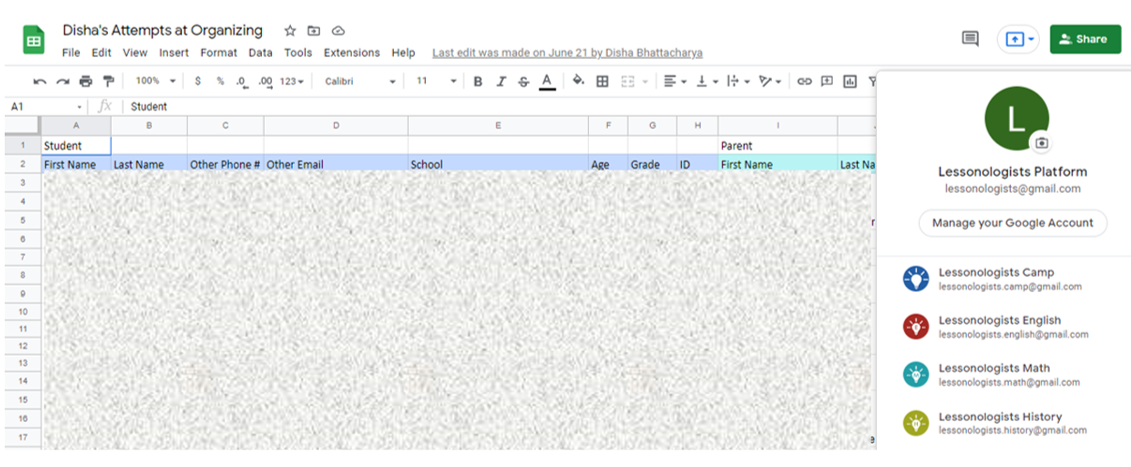Open the View menu
Image resolution: width=1131 pixels, height=467 pixels.
tap(135, 53)
